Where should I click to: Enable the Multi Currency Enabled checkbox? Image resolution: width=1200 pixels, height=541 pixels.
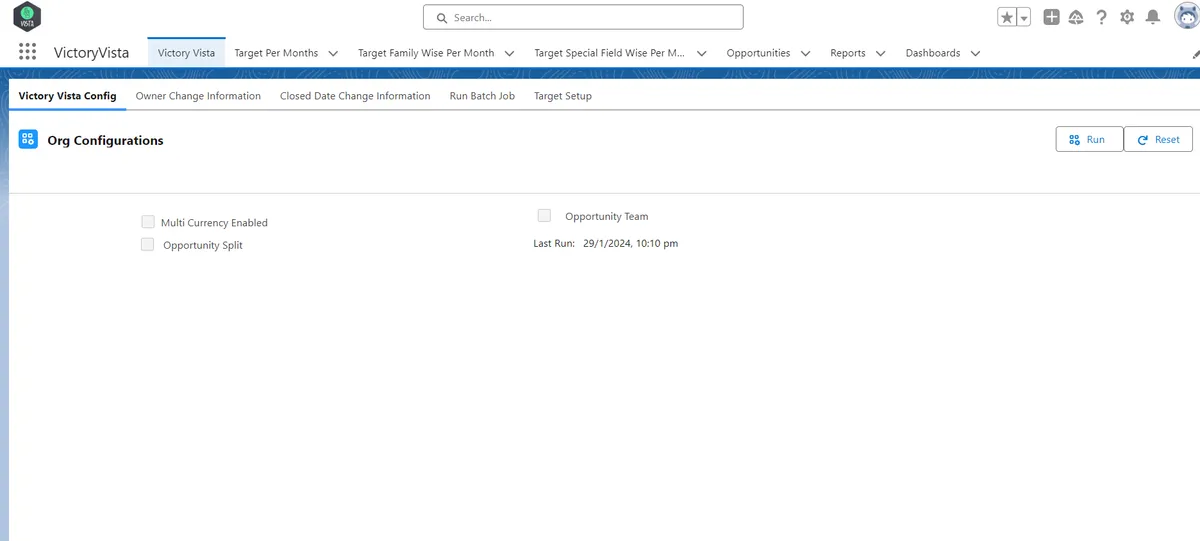pos(148,222)
